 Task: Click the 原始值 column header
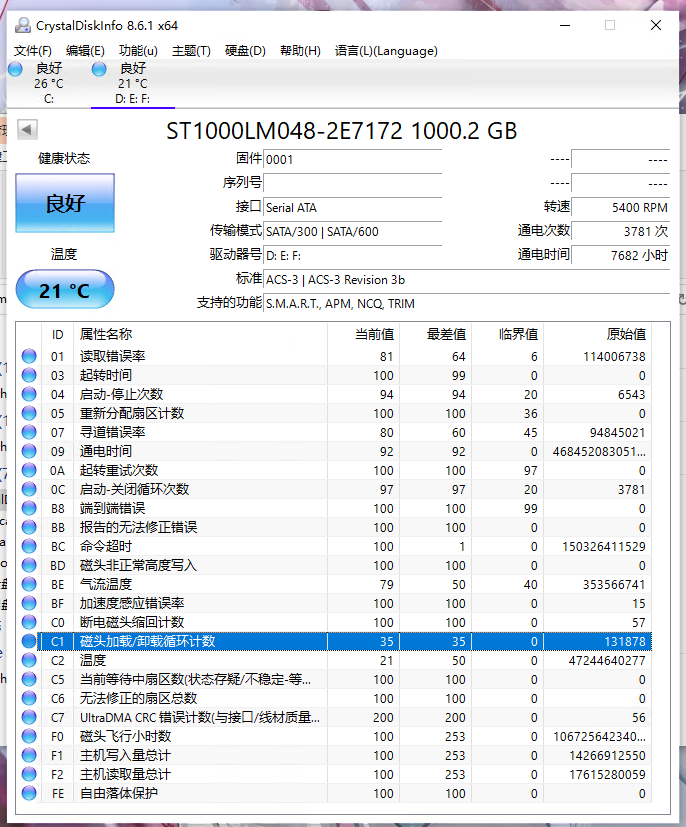[x=597, y=334]
